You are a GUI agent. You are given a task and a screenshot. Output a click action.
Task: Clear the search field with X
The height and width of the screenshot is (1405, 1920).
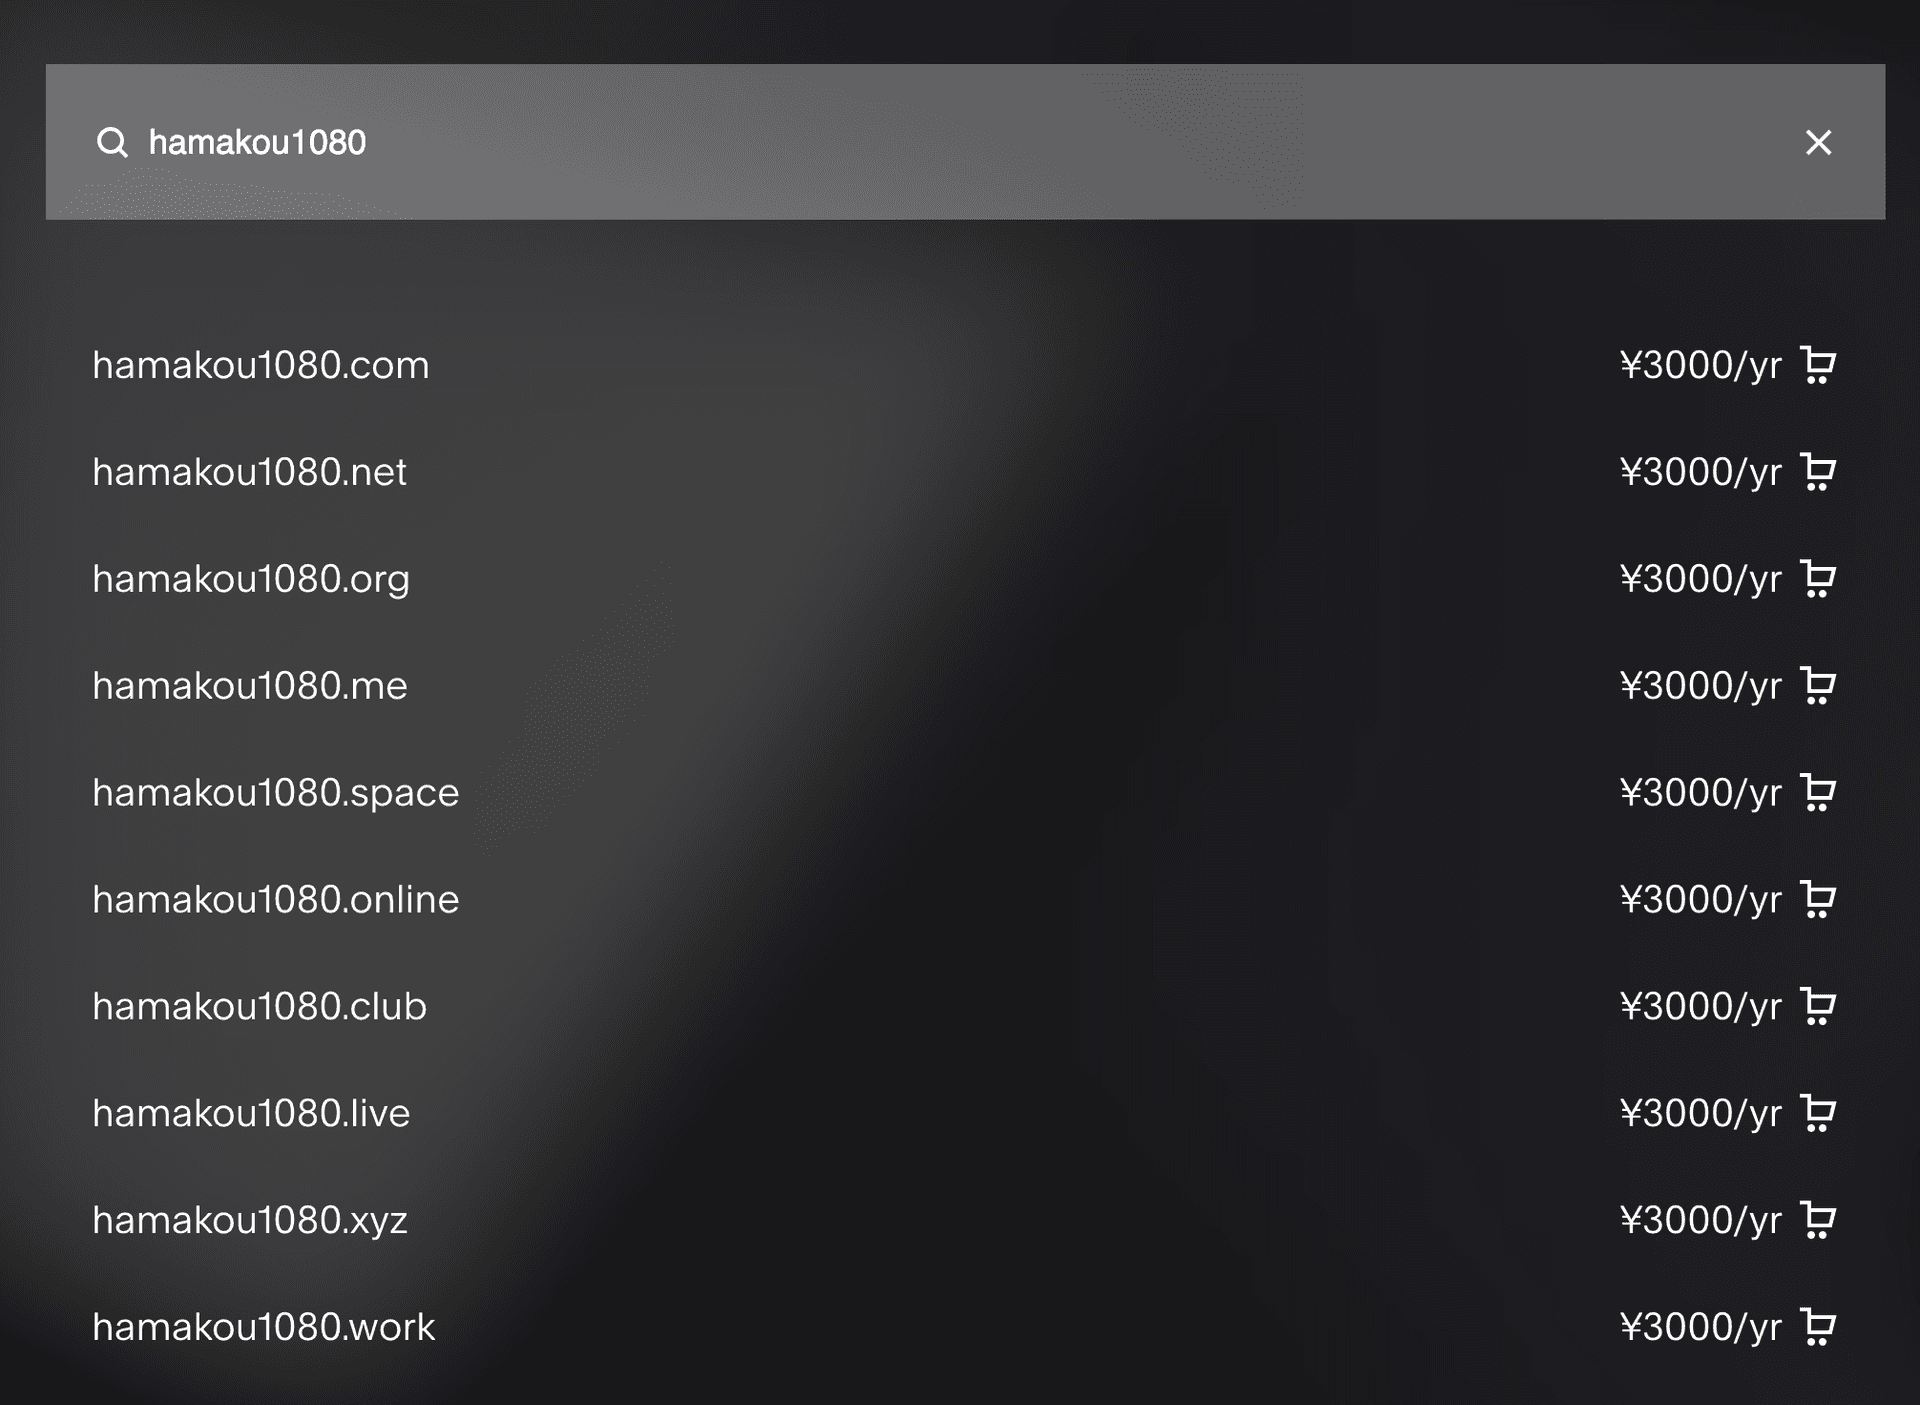tap(1818, 143)
